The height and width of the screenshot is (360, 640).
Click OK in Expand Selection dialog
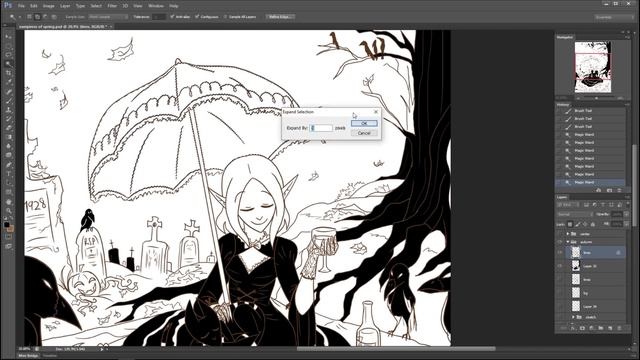[x=364, y=123]
